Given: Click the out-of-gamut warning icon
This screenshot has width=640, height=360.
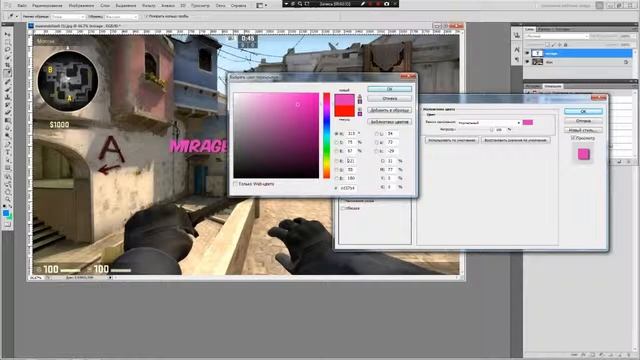Looking at the screenshot, I should pos(360,96).
